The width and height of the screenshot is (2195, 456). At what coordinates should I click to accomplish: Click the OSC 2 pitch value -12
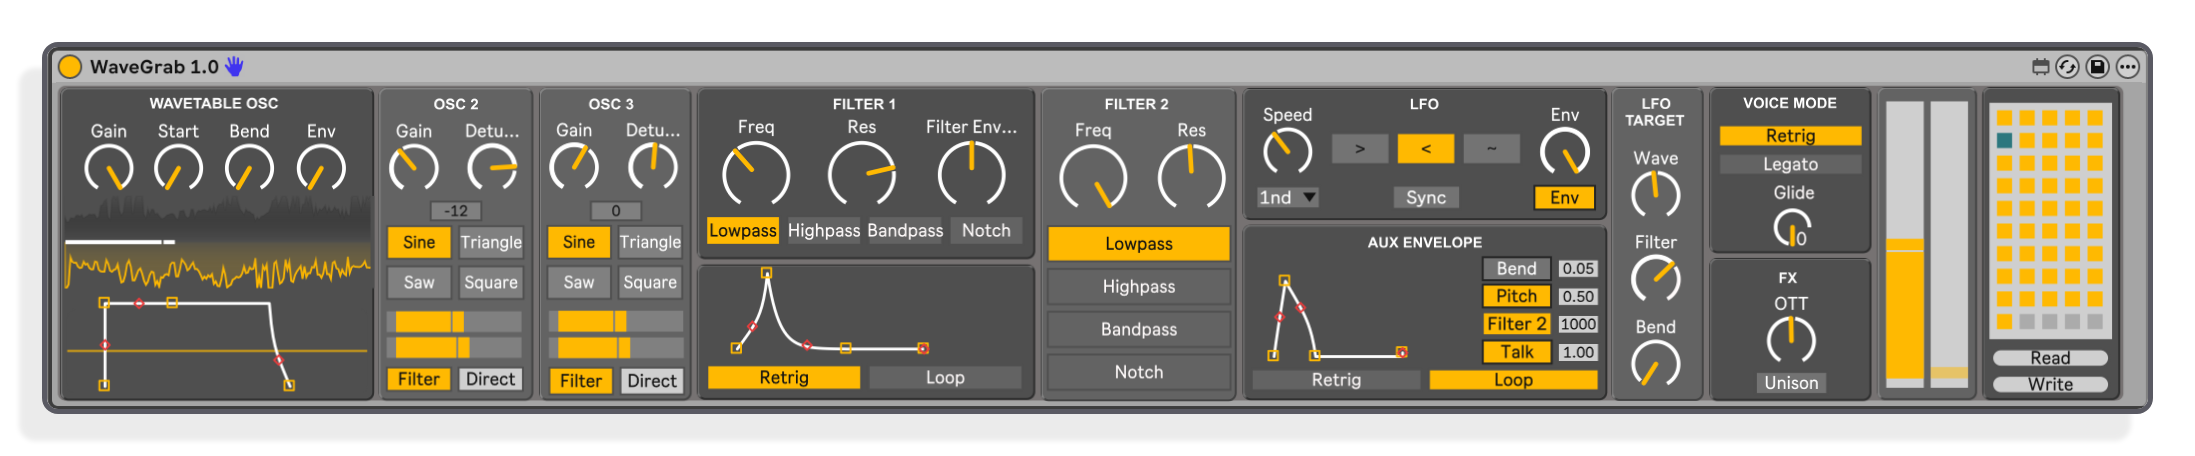456,211
